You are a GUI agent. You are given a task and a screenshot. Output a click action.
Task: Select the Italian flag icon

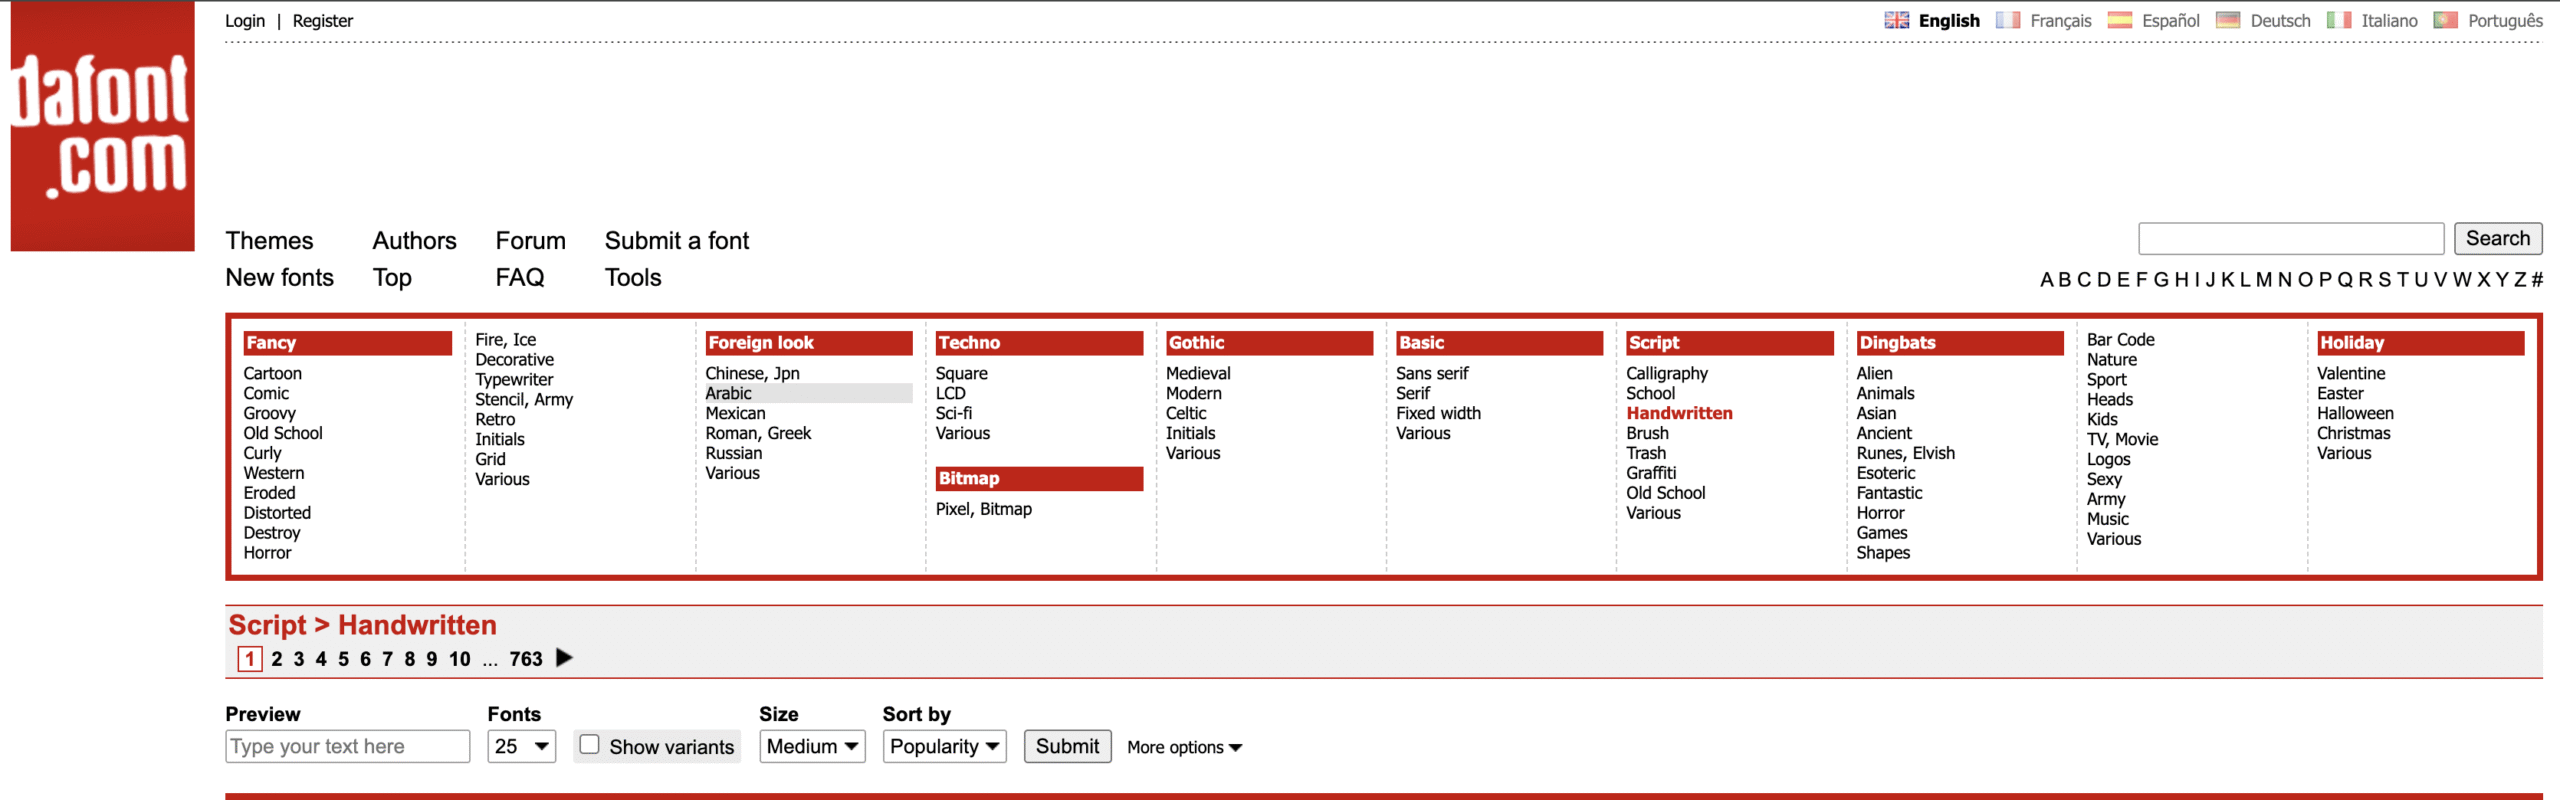2339,20
